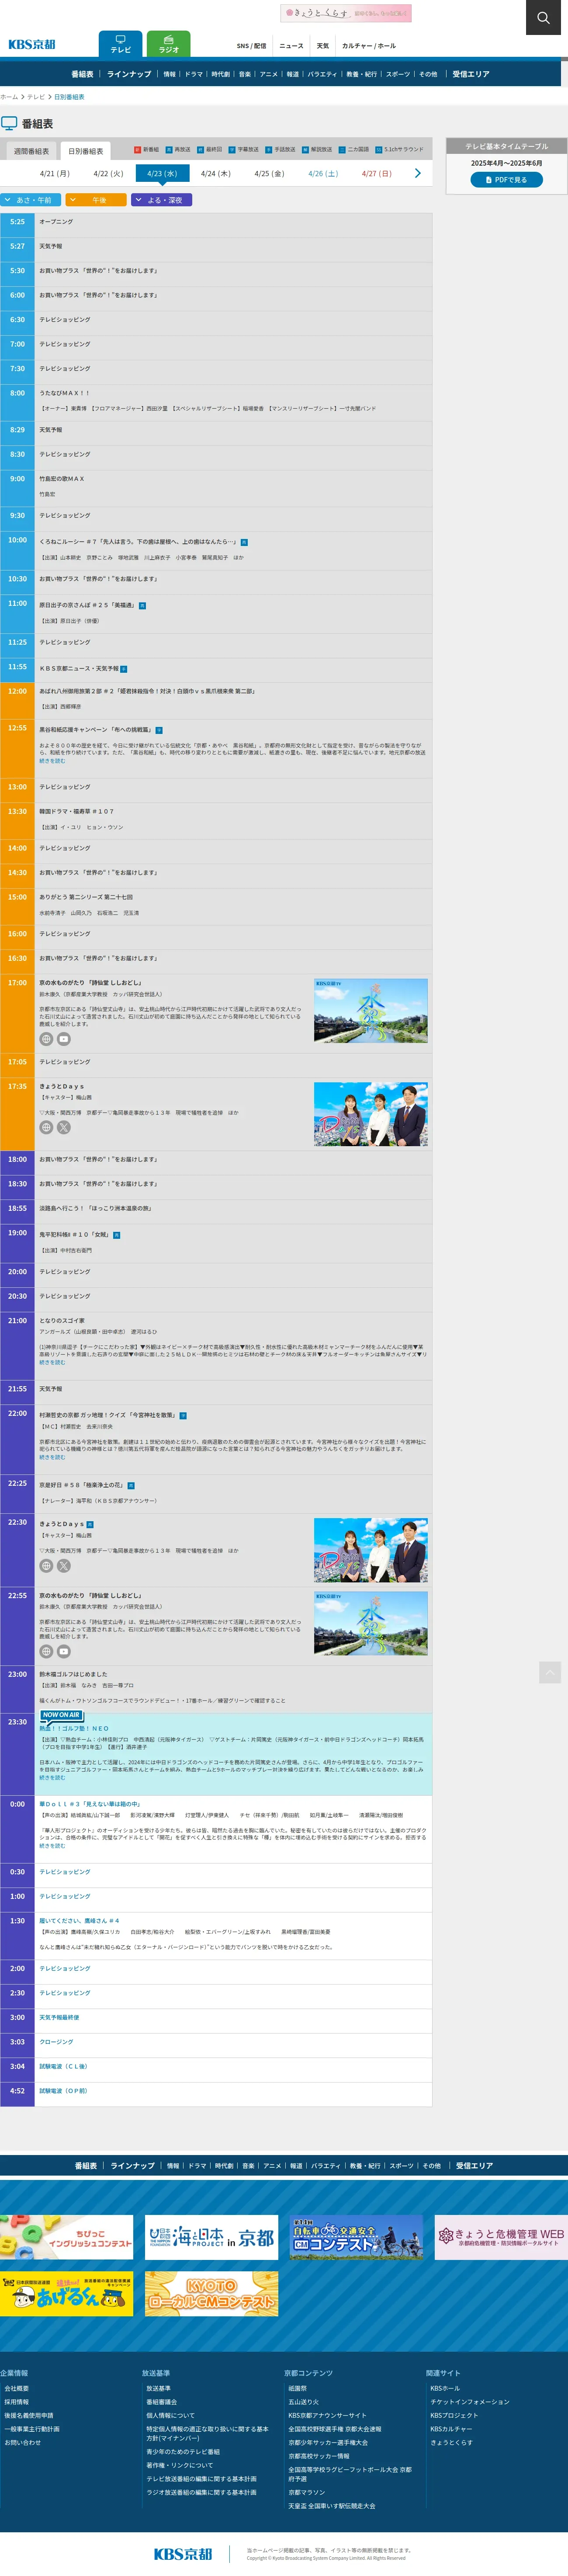Image resolution: width=568 pixels, height=2576 pixels.
Task: Expand 続きを読む for 23:30 ゴルフ塾！NEO
Action: point(52,1777)
